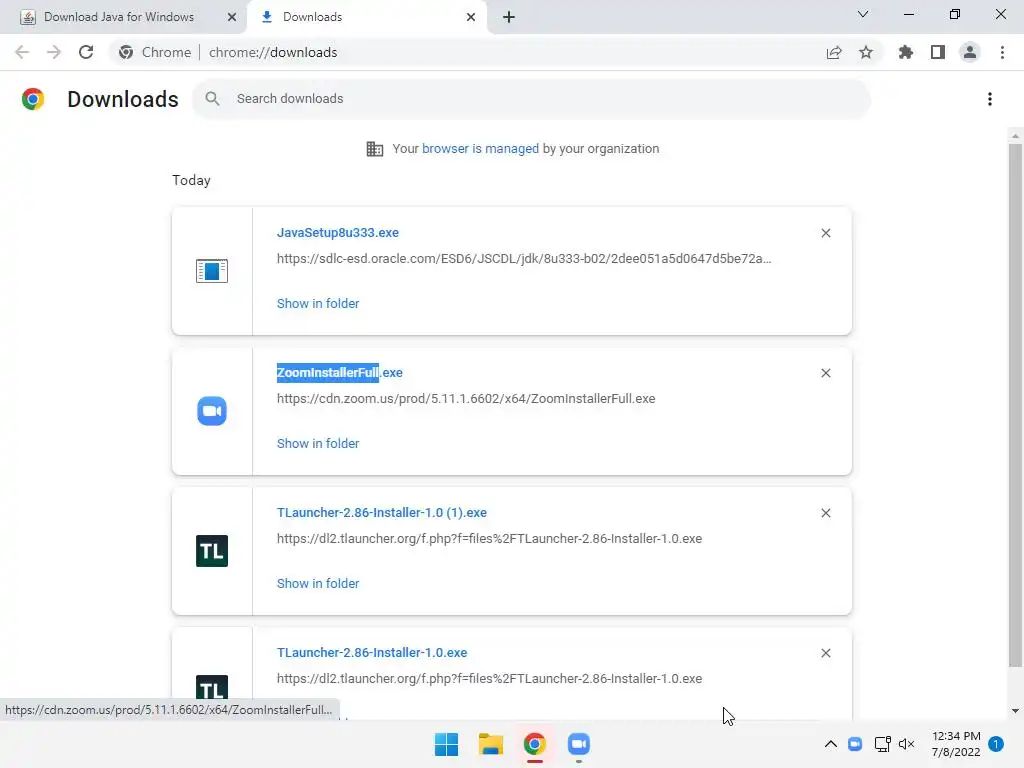Open the browser is managed link
1024x768 pixels.
click(x=481, y=149)
